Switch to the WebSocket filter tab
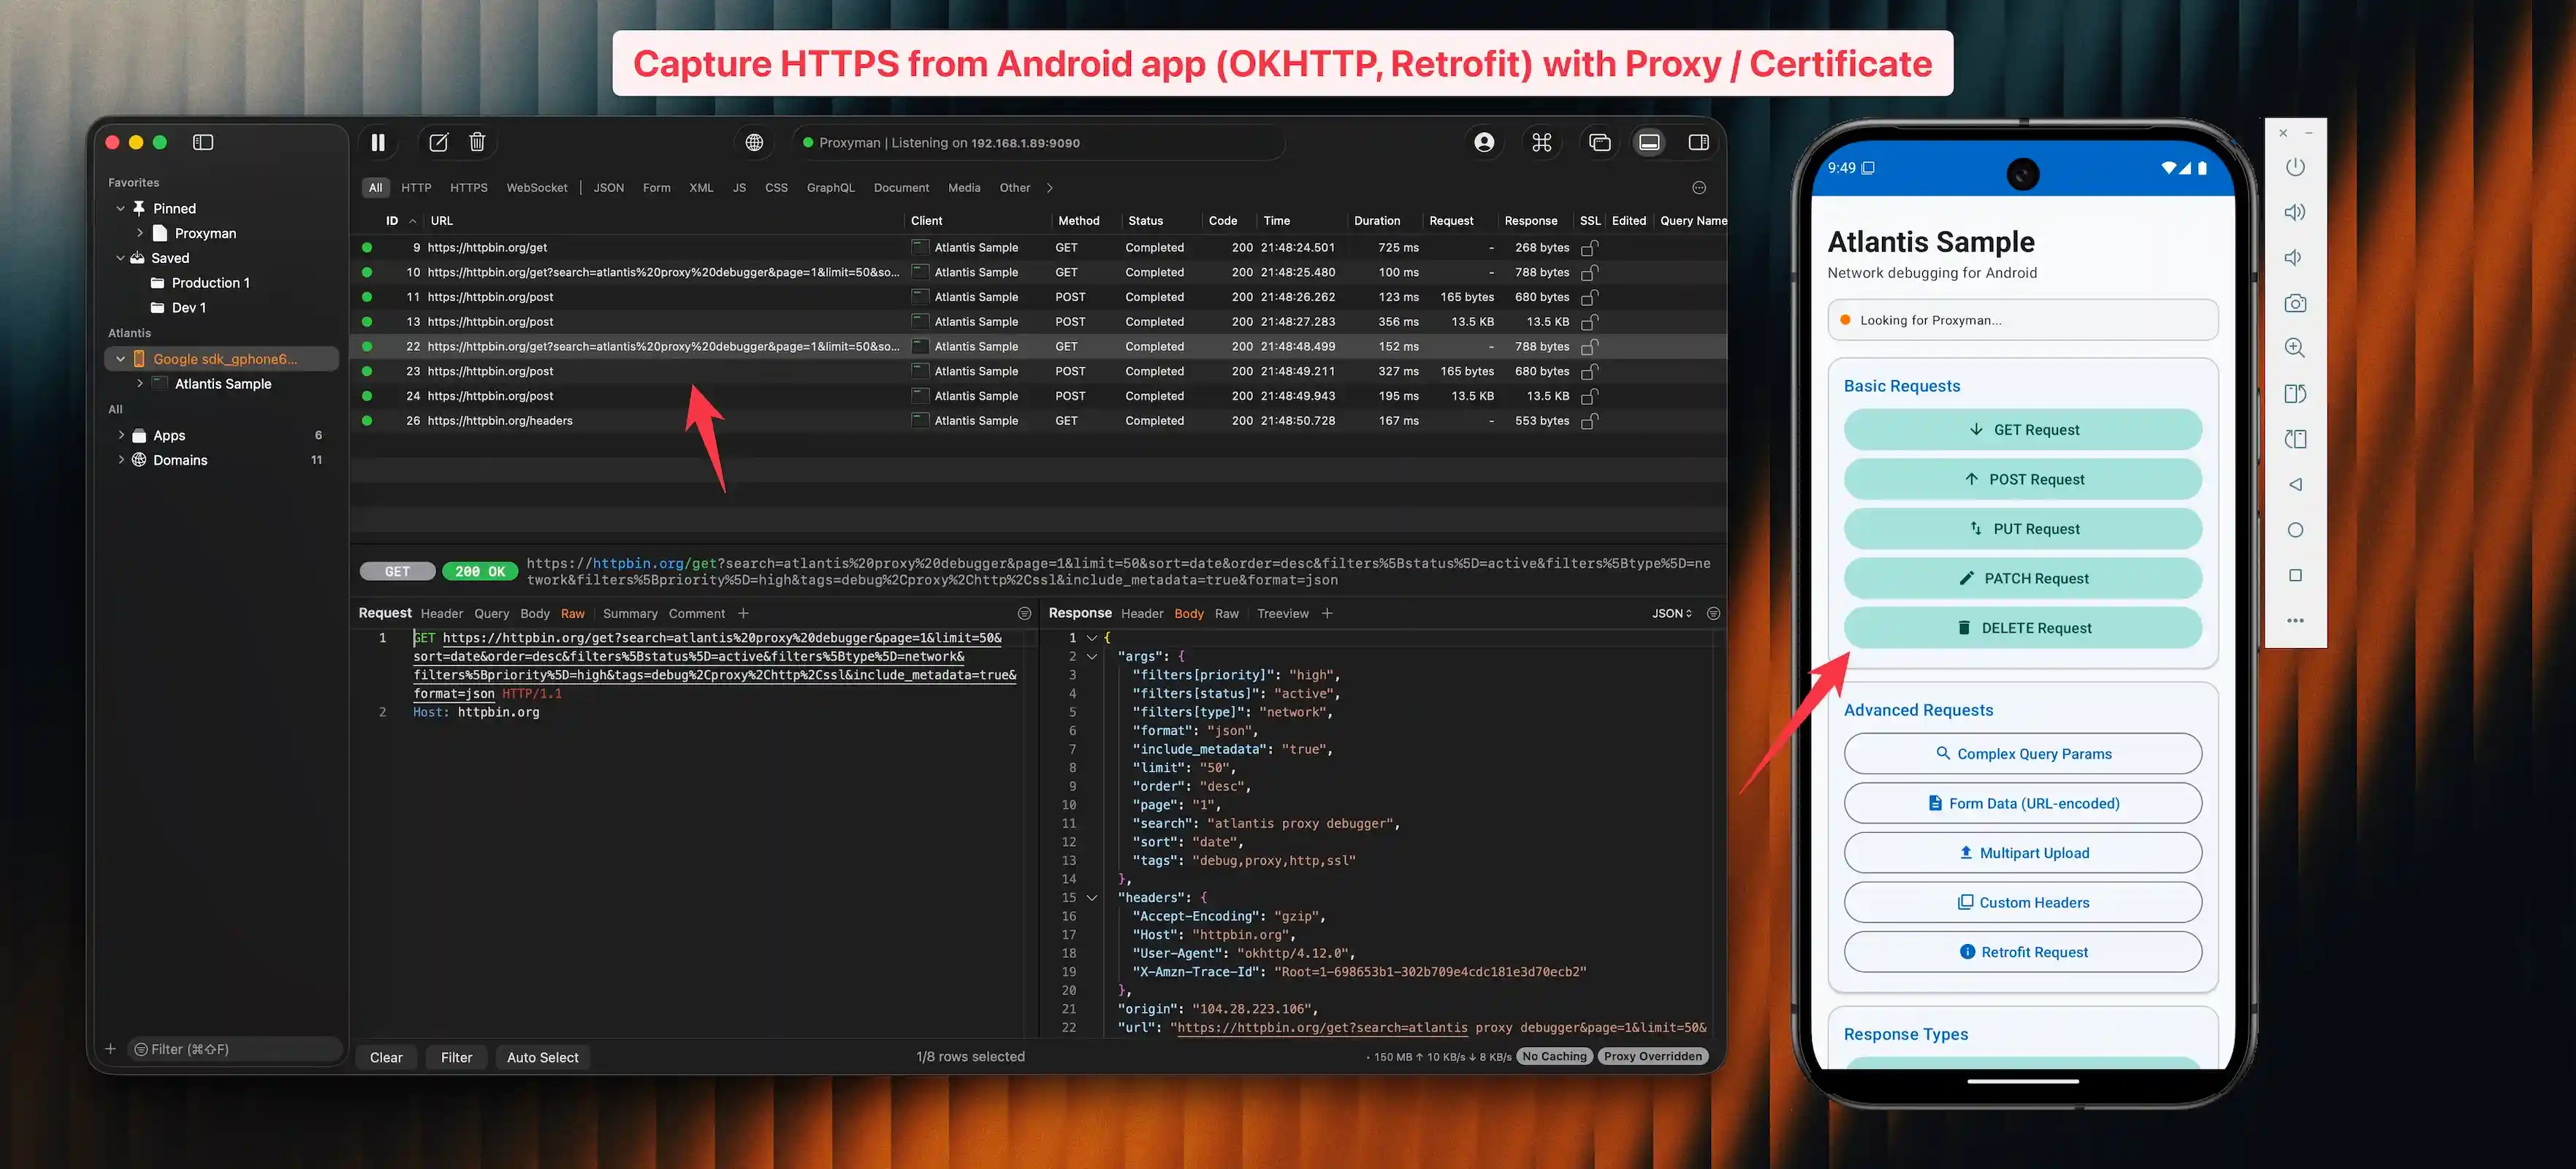The width and height of the screenshot is (2576, 1169). coord(537,187)
